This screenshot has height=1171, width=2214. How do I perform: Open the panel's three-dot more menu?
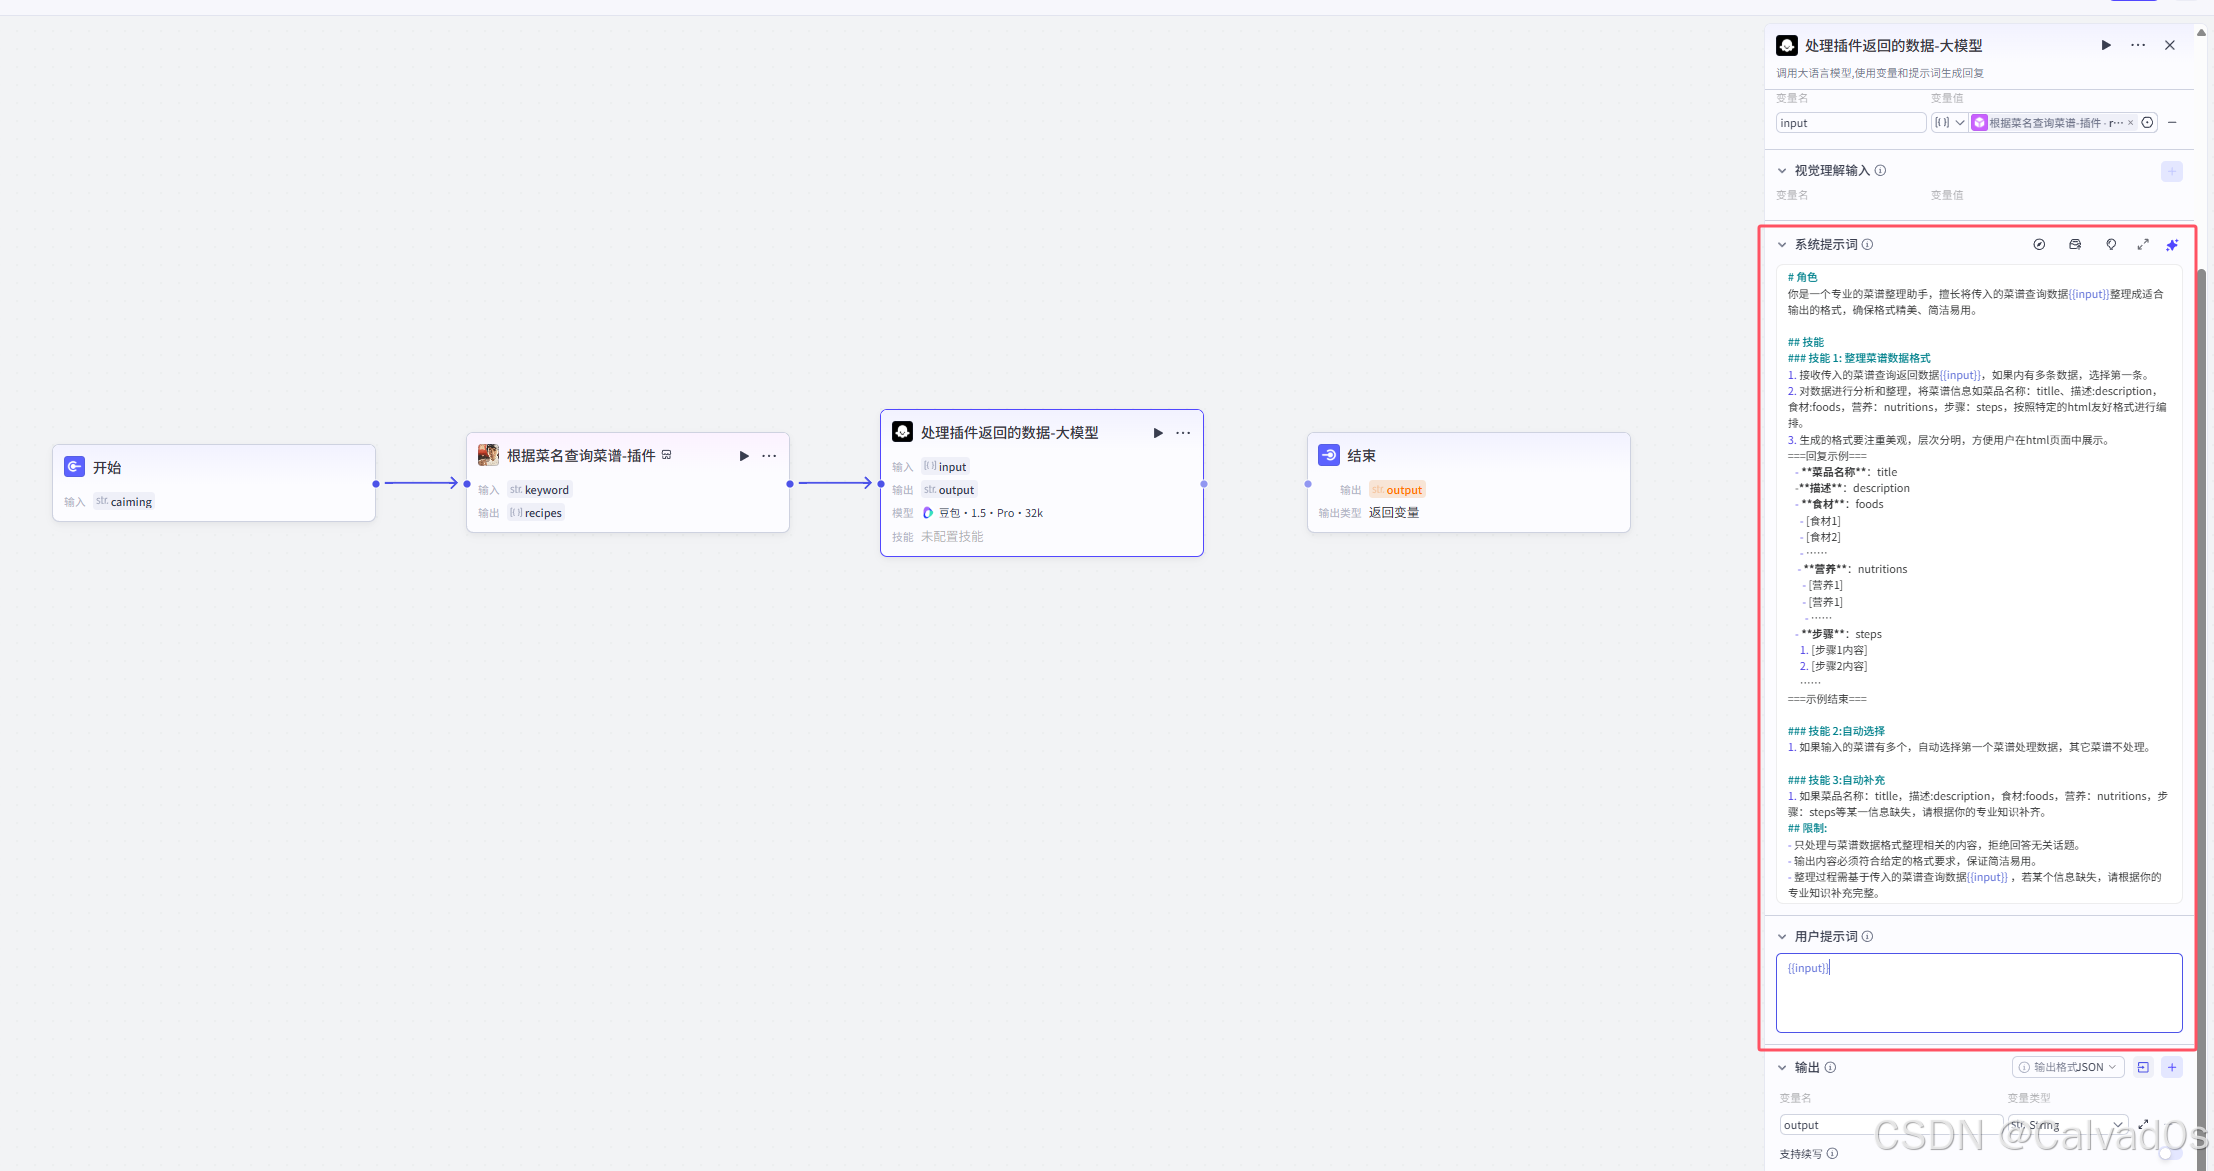[x=2138, y=45]
